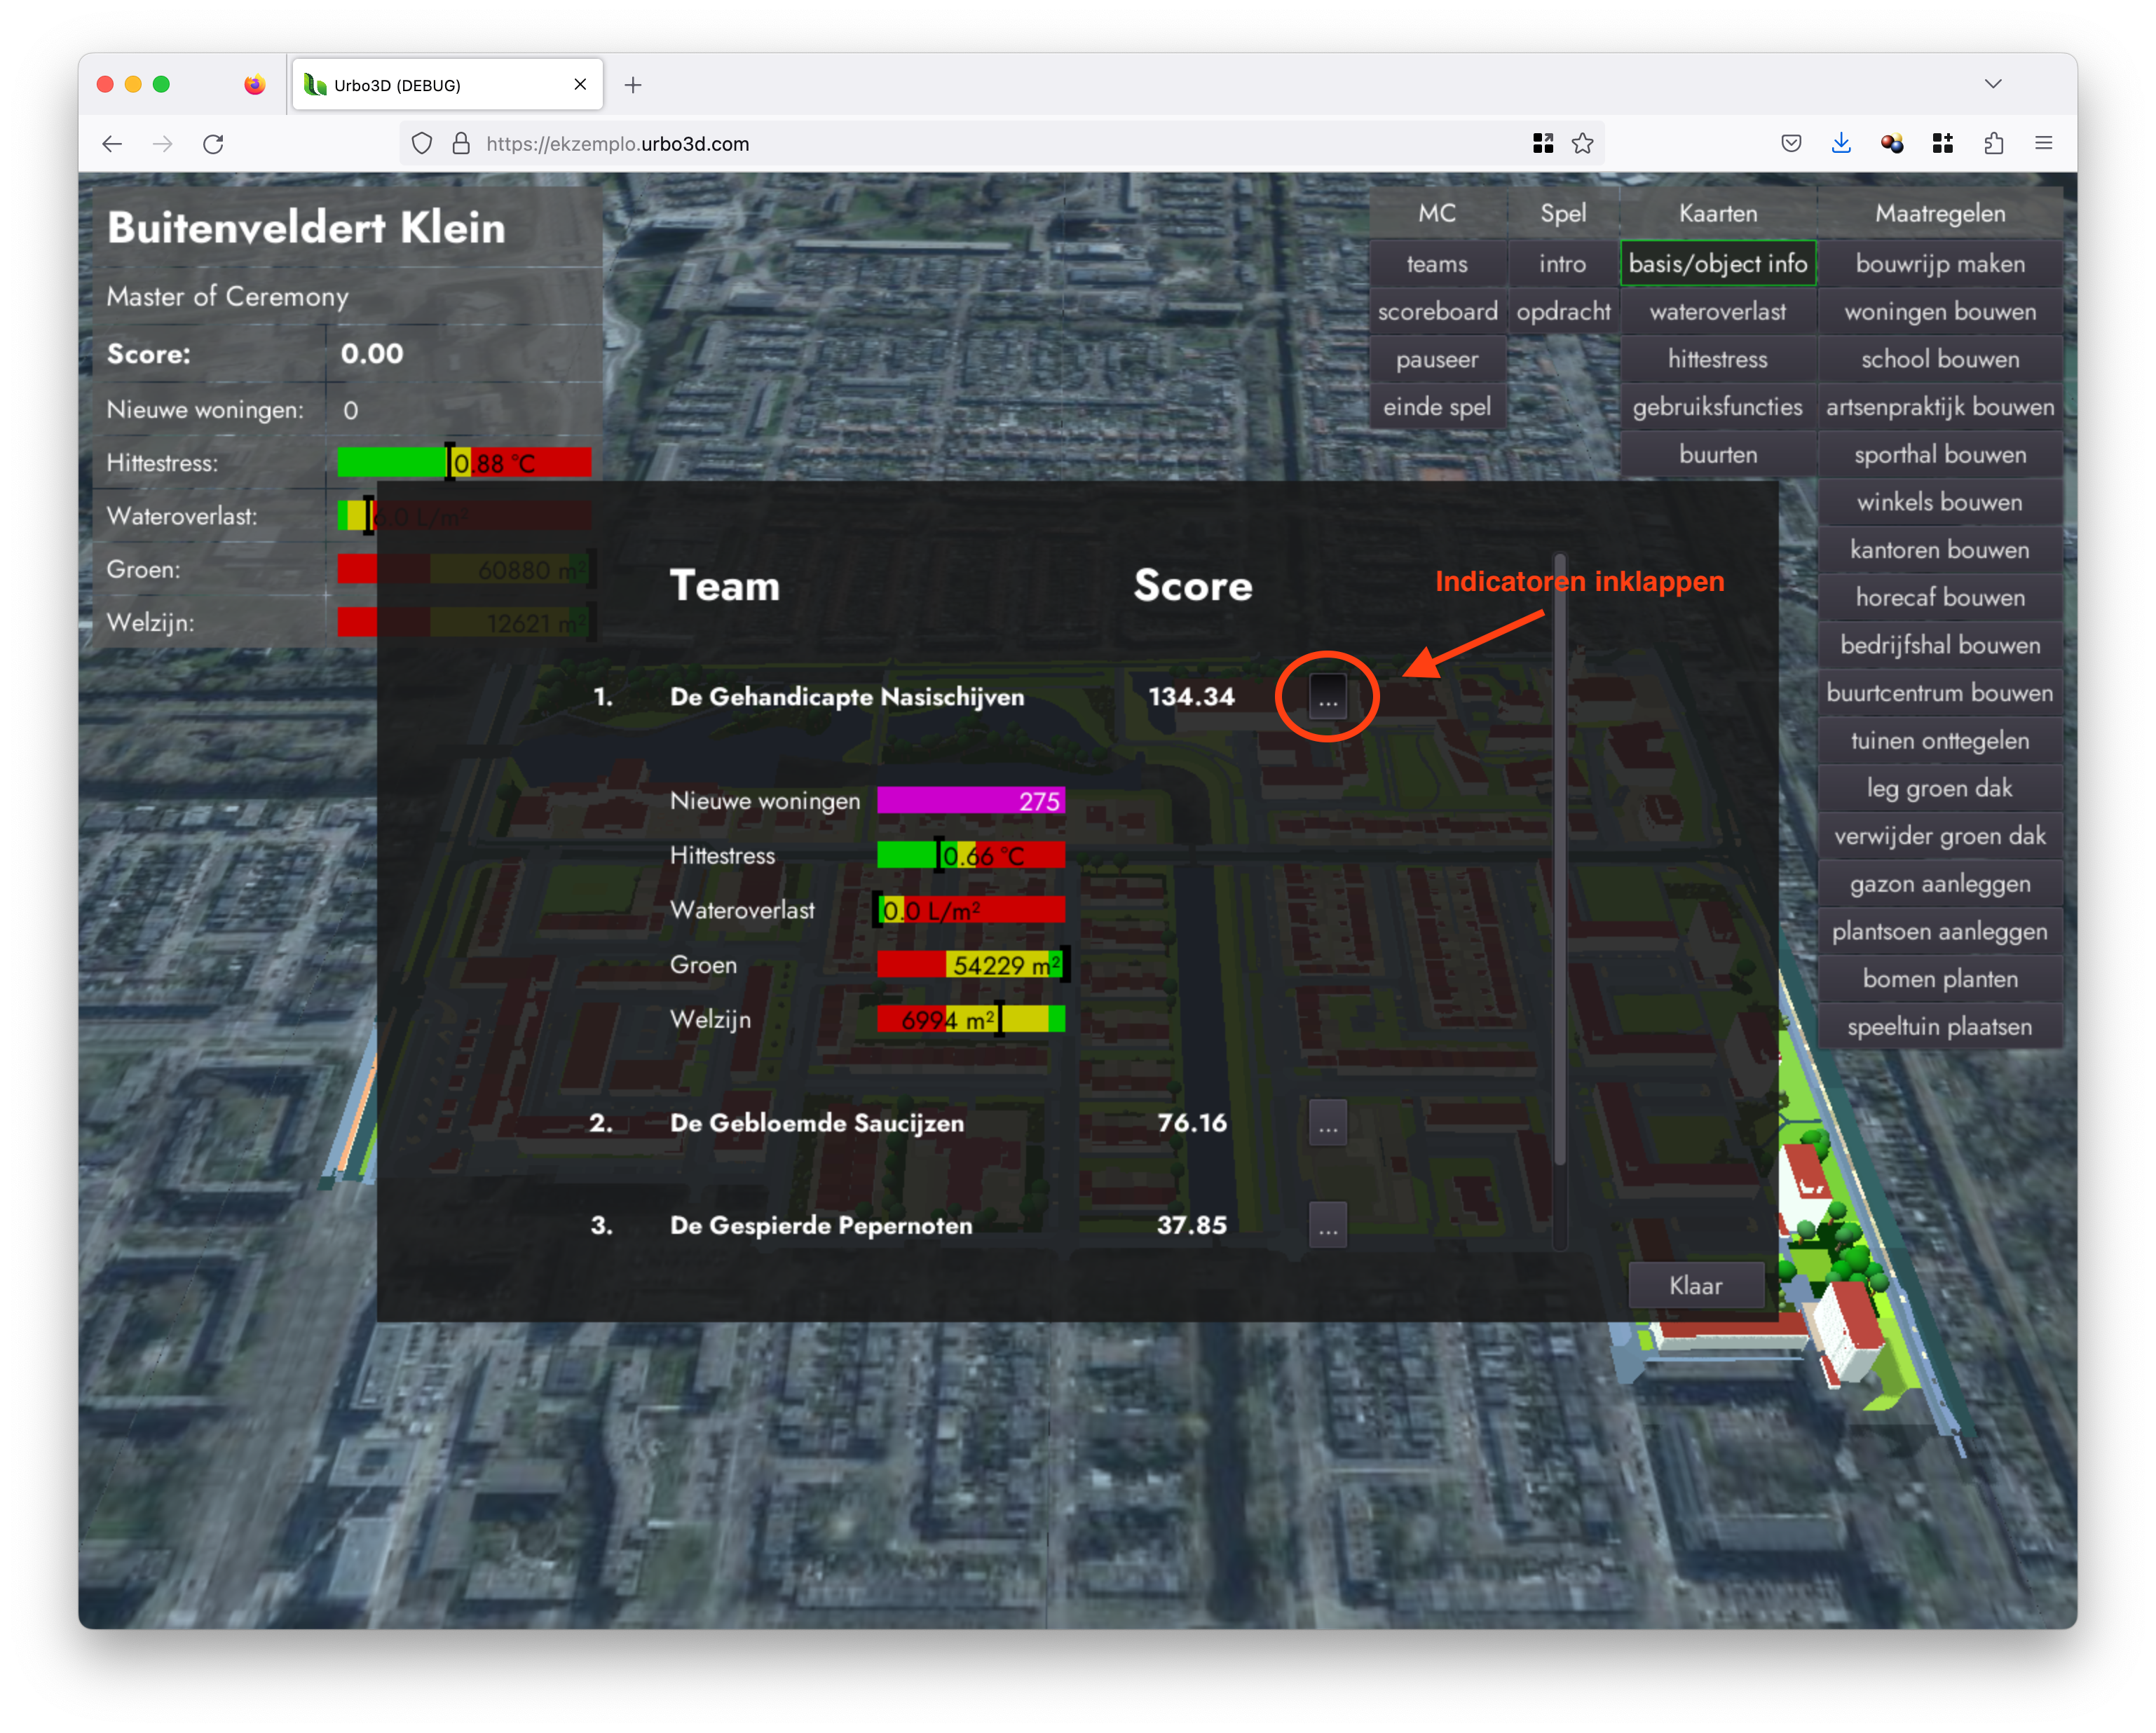
Task: Select the Urbo3D (DEBUG) tab
Action: pyautogui.click(x=447, y=85)
